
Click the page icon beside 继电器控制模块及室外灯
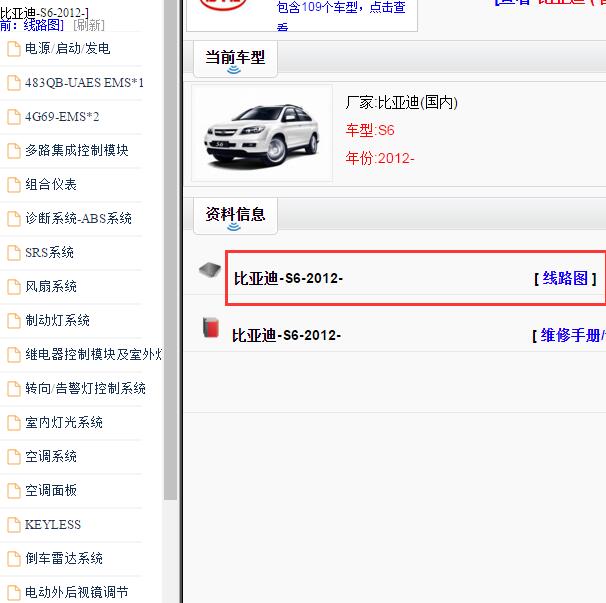click(x=14, y=355)
